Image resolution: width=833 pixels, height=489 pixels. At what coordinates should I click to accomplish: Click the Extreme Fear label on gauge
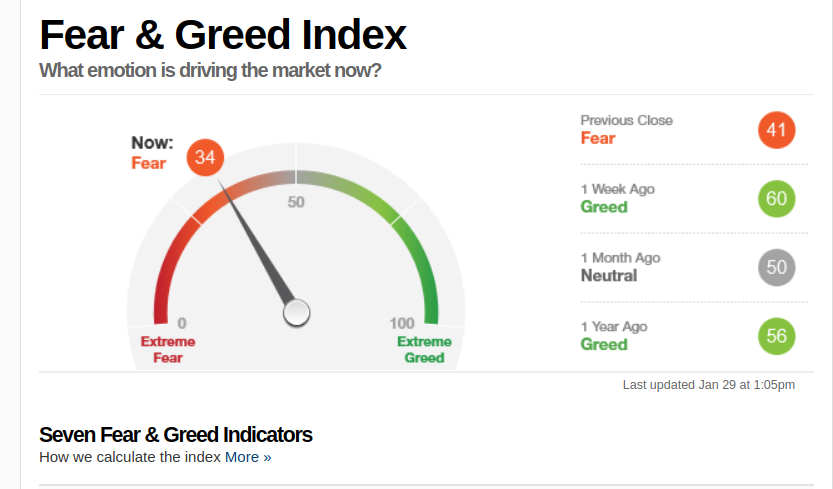(168, 349)
